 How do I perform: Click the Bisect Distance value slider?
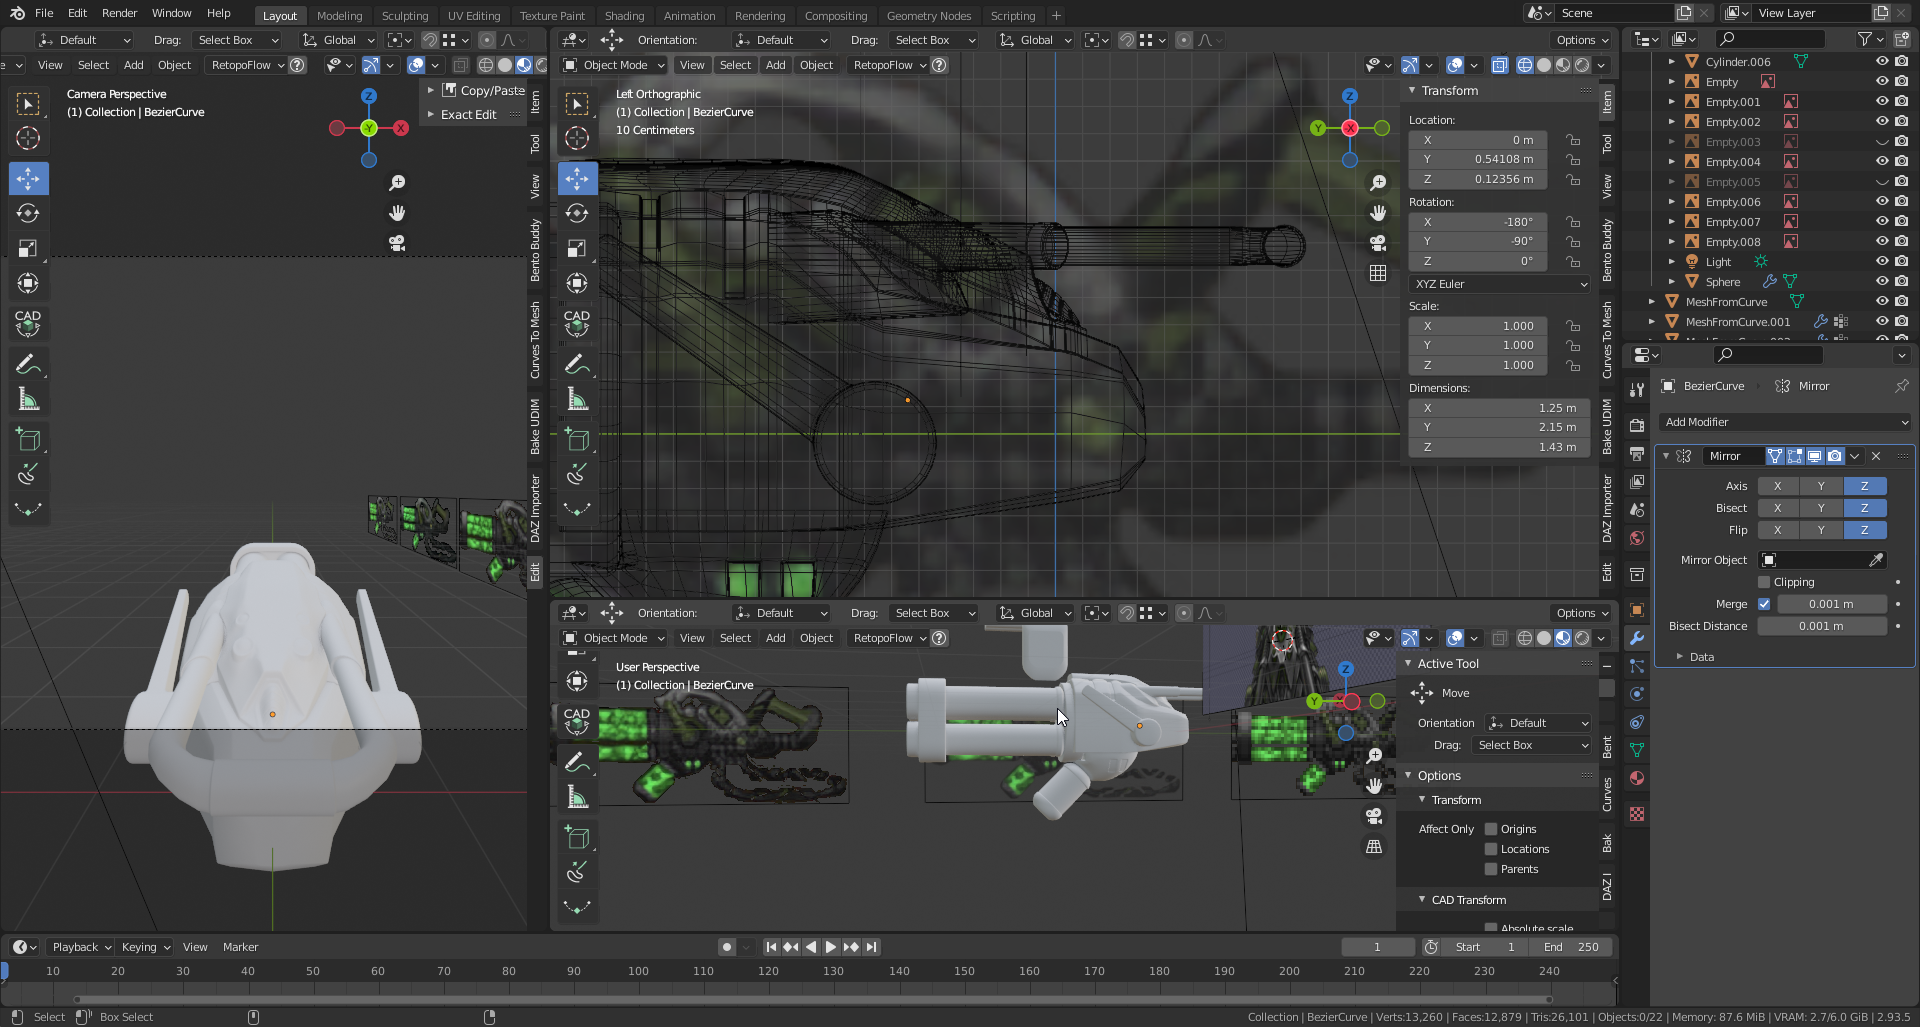tap(1821, 626)
